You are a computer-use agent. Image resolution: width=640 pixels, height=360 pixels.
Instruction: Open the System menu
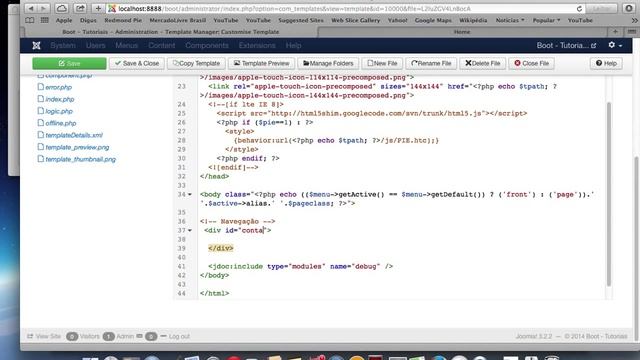point(63,45)
